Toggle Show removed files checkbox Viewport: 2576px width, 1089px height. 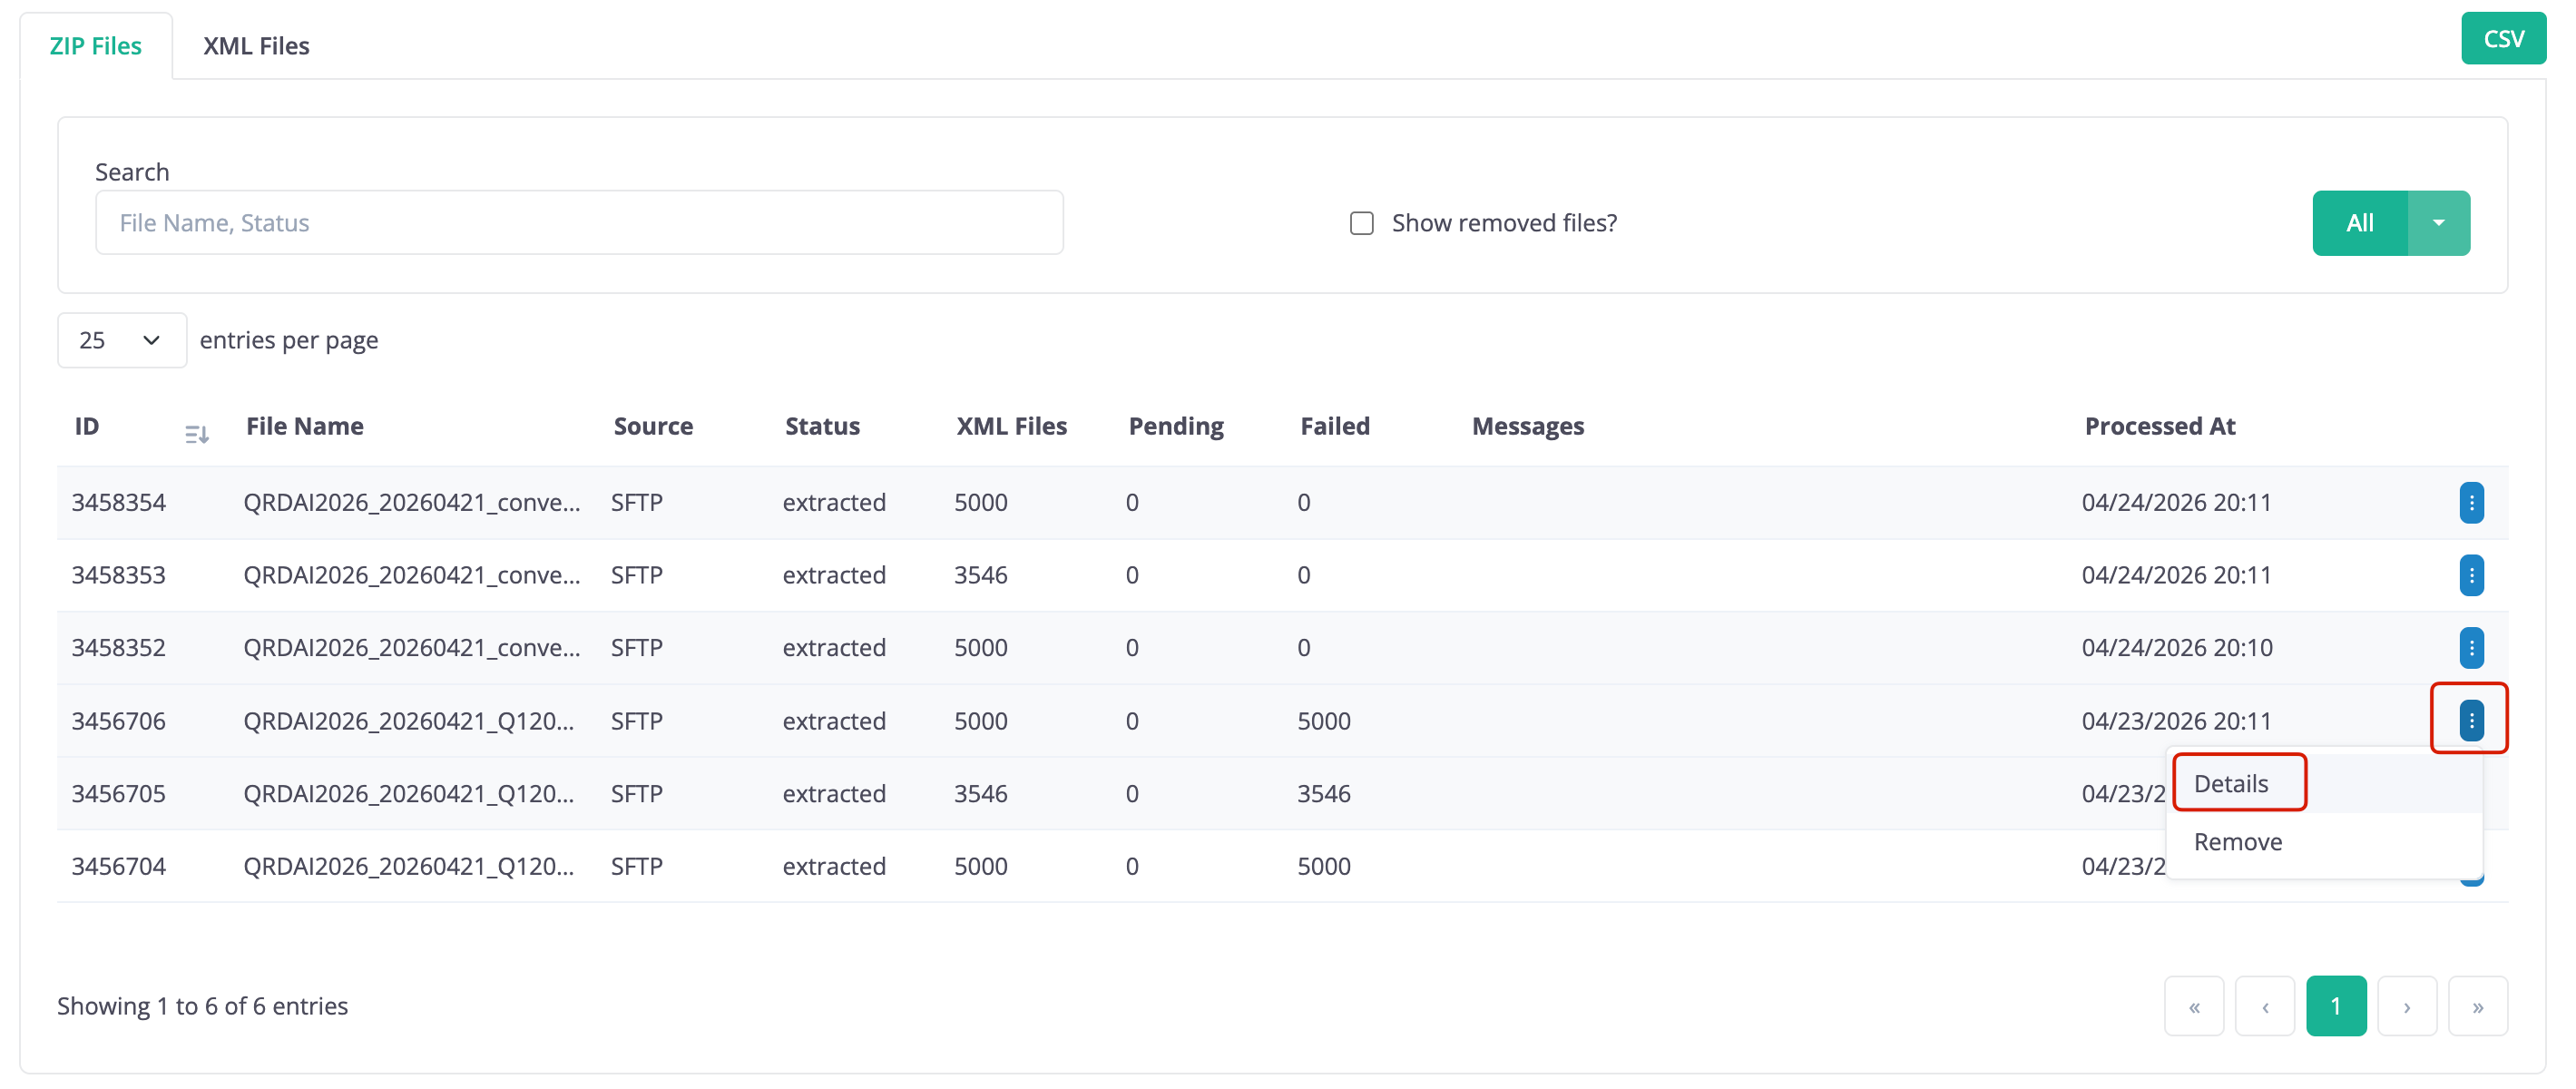point(1361,223)
